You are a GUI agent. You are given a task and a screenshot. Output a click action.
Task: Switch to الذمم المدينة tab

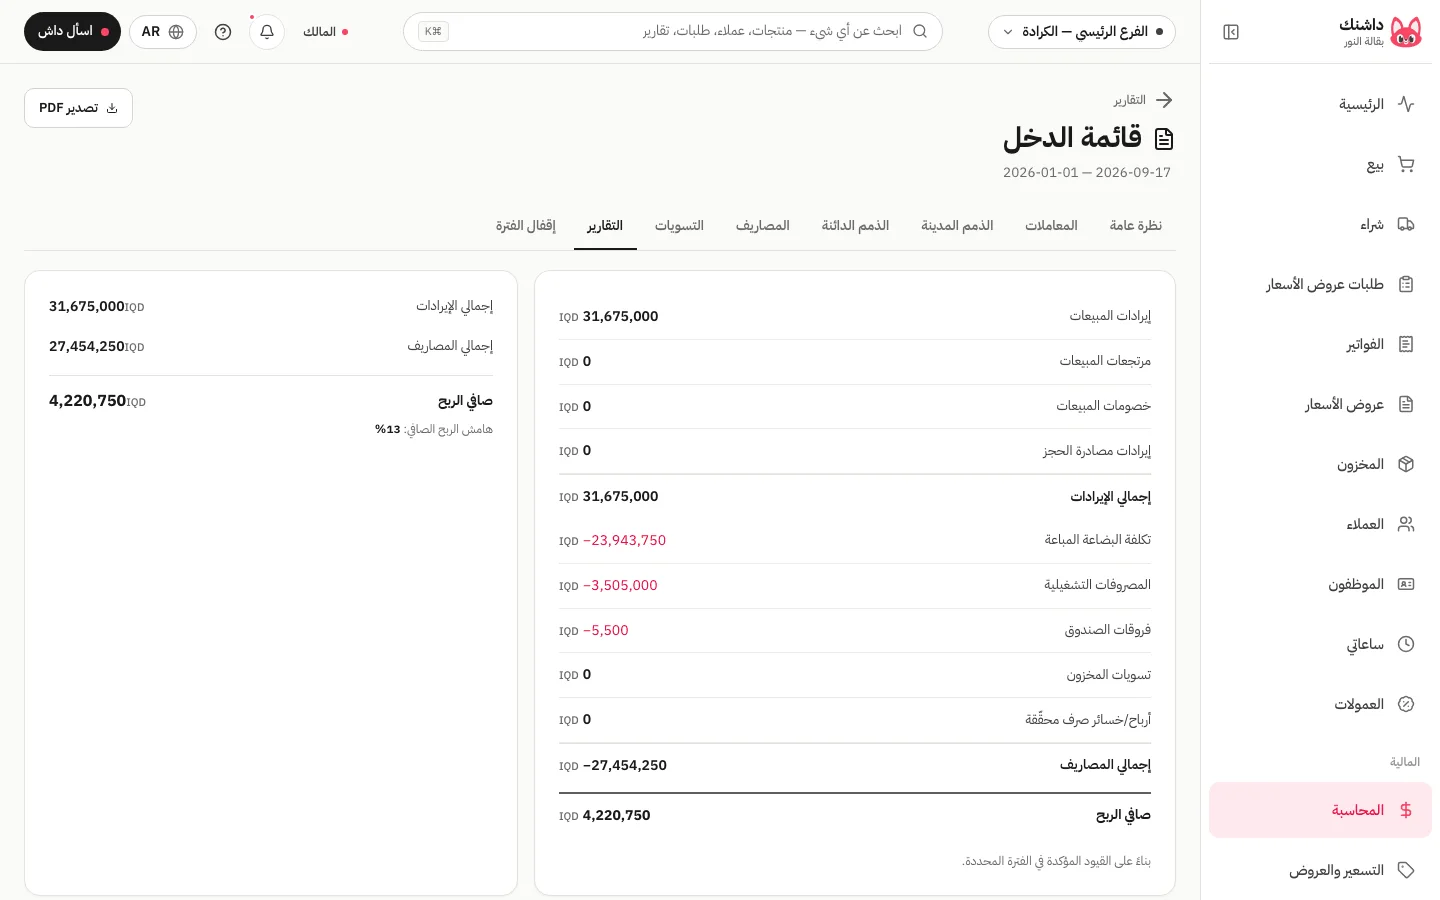tap(957, 226)
